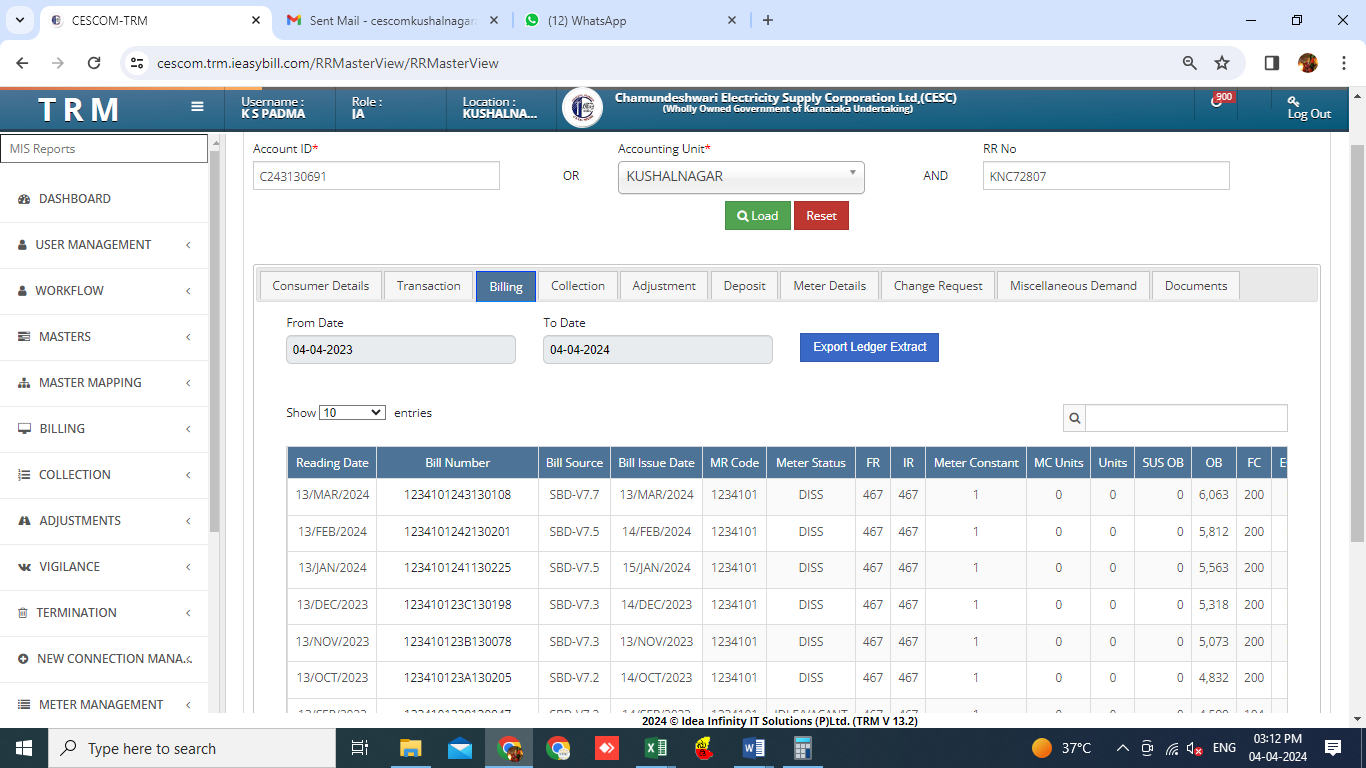The width and height of the screenshot is (1366, 768).
Task: Switch to Sent Mail Gmail browser tab
Action: pyautogui.click(x=391, y=20)
